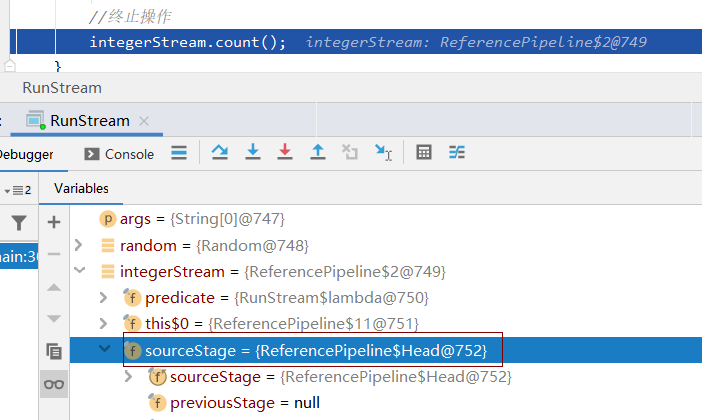Click the code fold marker in gutter

tap(9, 66)
